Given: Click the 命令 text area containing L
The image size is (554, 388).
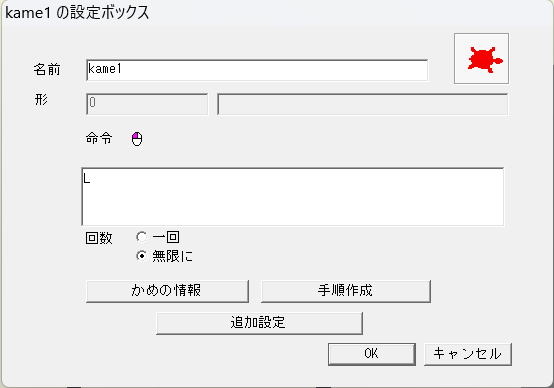Looking at the screenshot, I should click(293, 196).
